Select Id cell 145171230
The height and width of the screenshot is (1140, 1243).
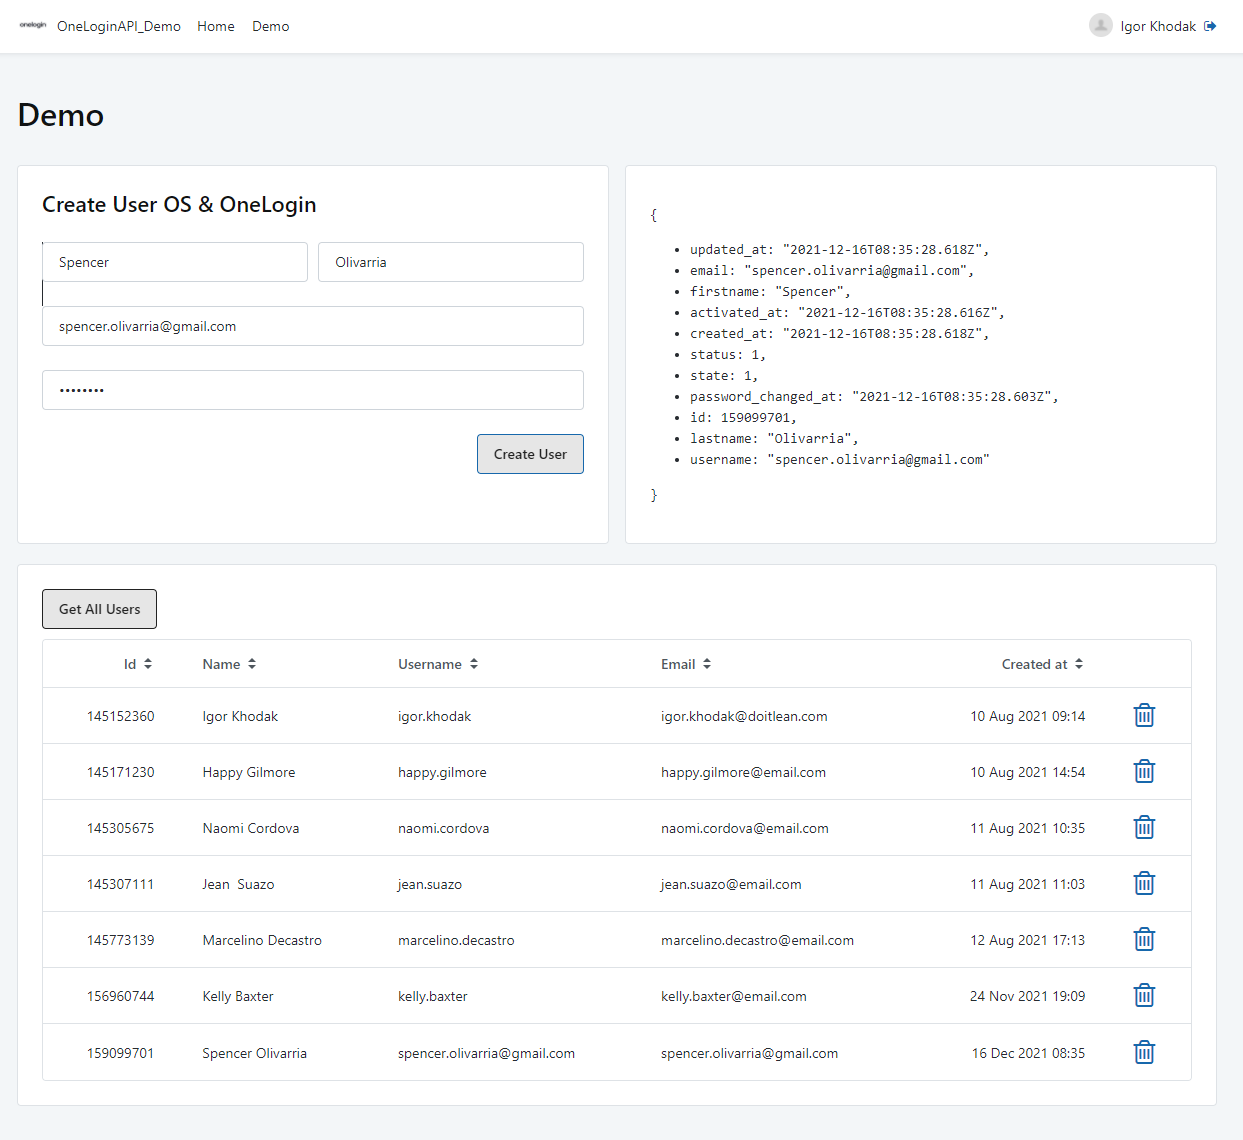121,772
